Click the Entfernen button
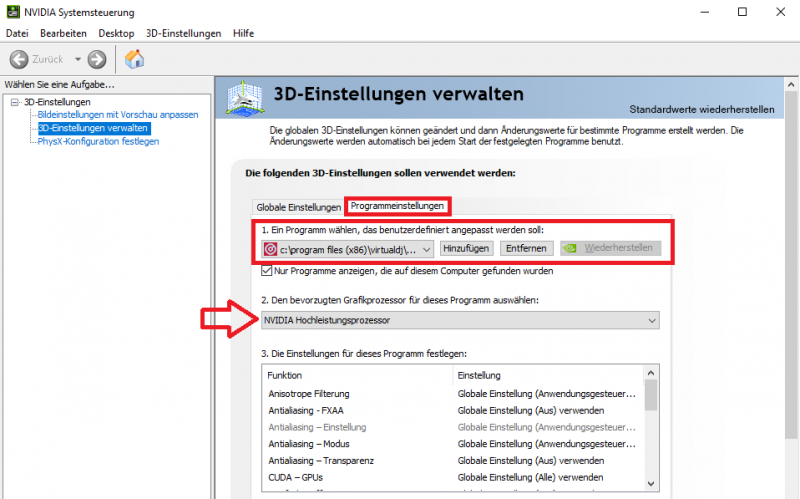The width and height of the screenshot is (800, 499). 526,248
